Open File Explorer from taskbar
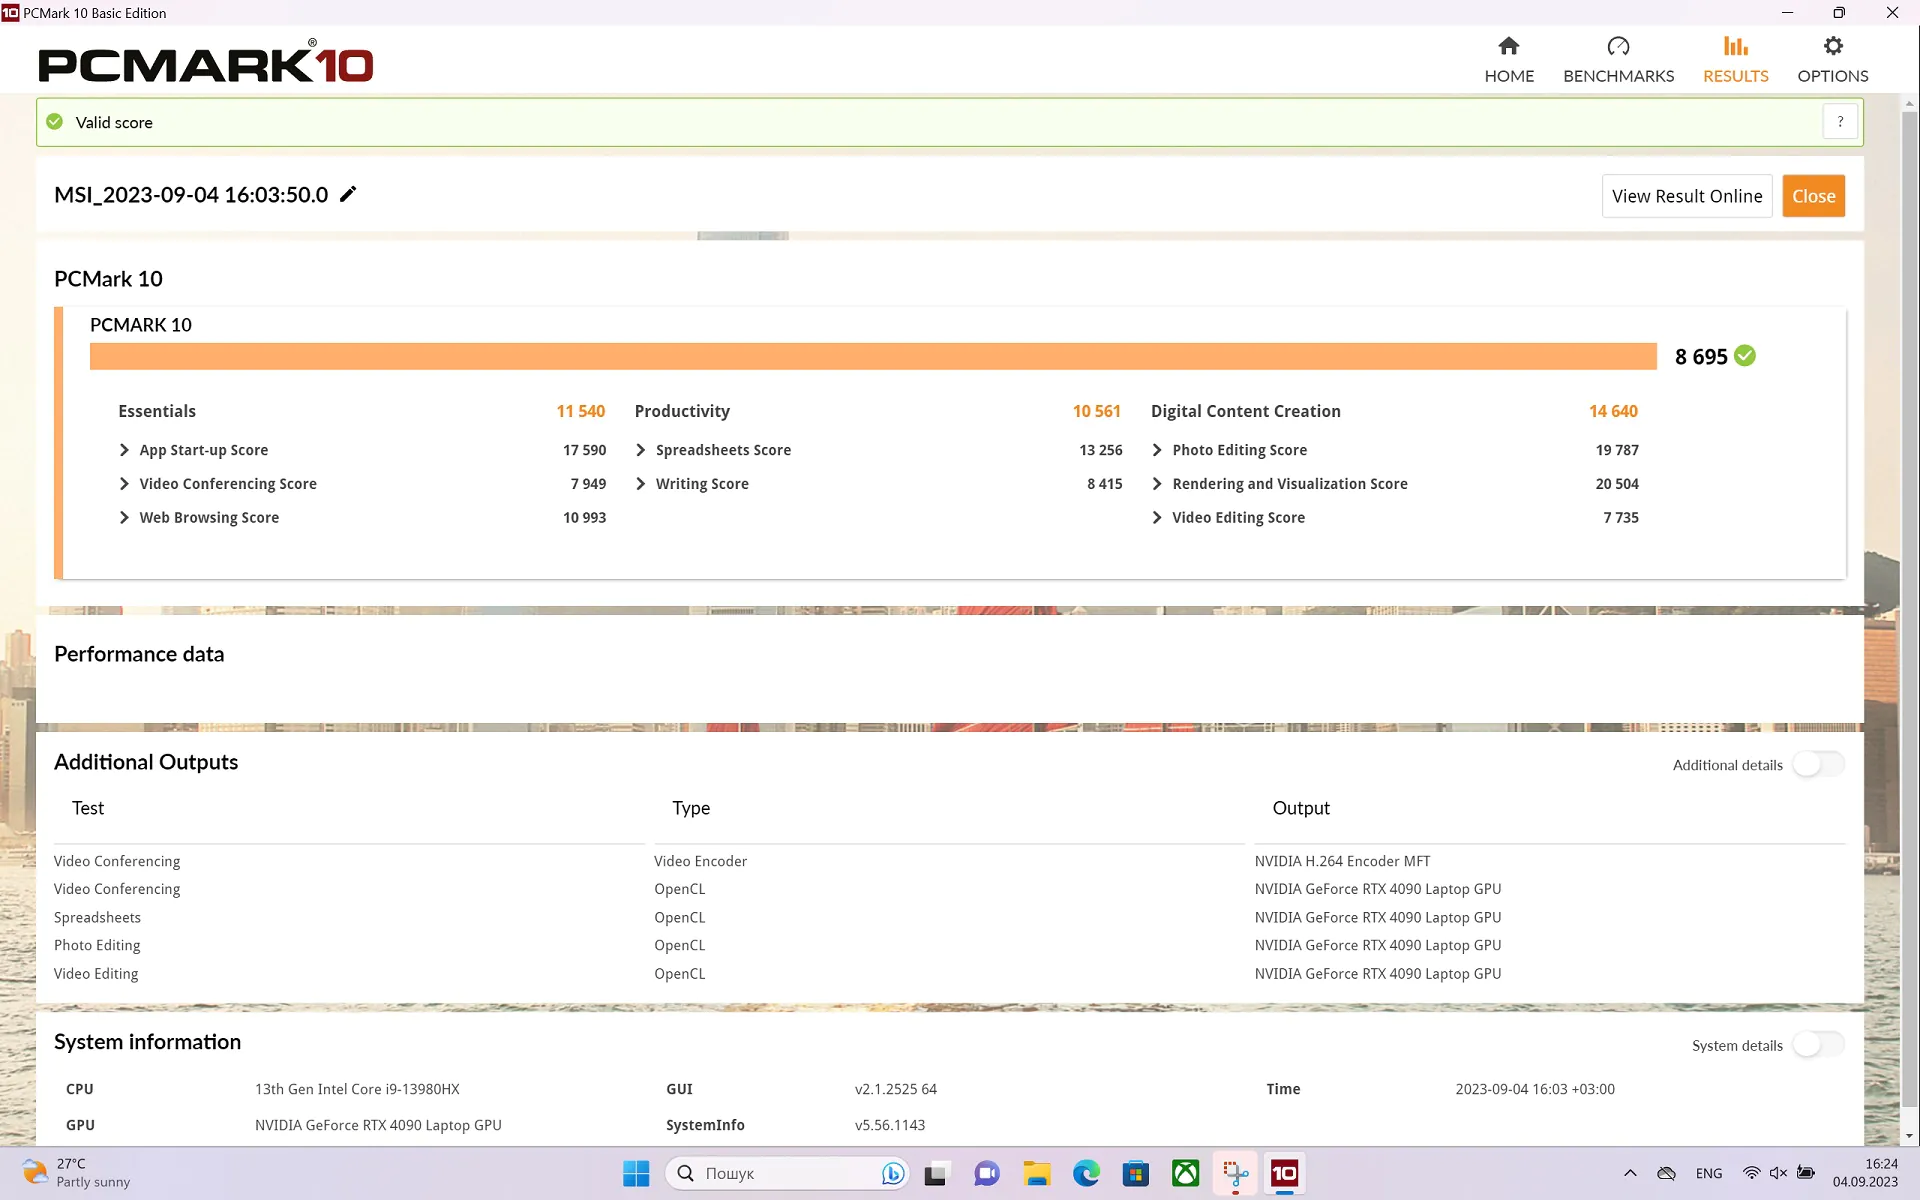Screen dimensions: 1920x1200 point(1036,1173)
